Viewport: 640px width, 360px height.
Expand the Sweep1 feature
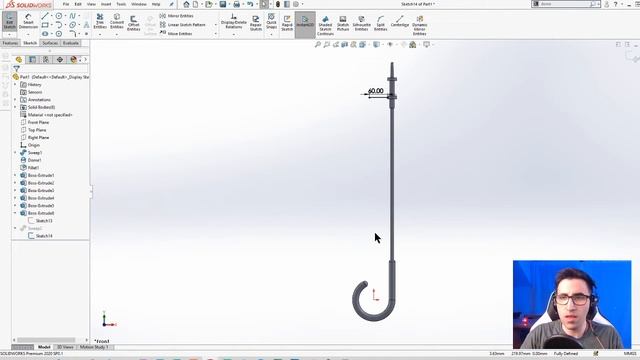[16, 153]
